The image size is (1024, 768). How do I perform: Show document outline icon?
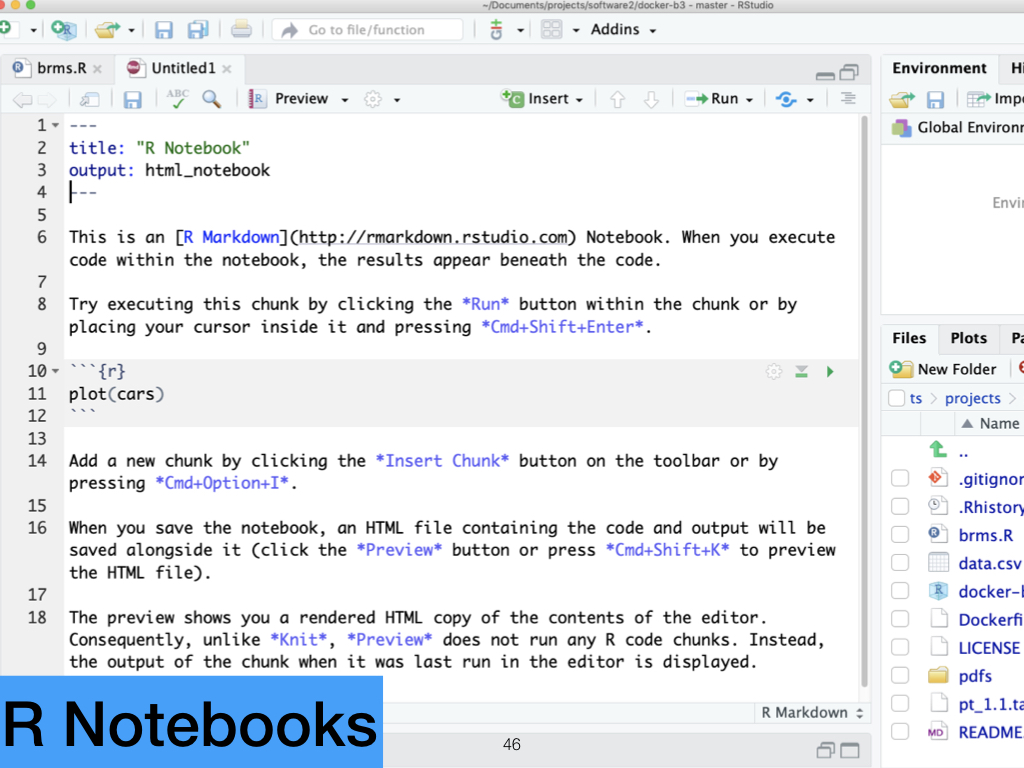click(x=848, y=99)
